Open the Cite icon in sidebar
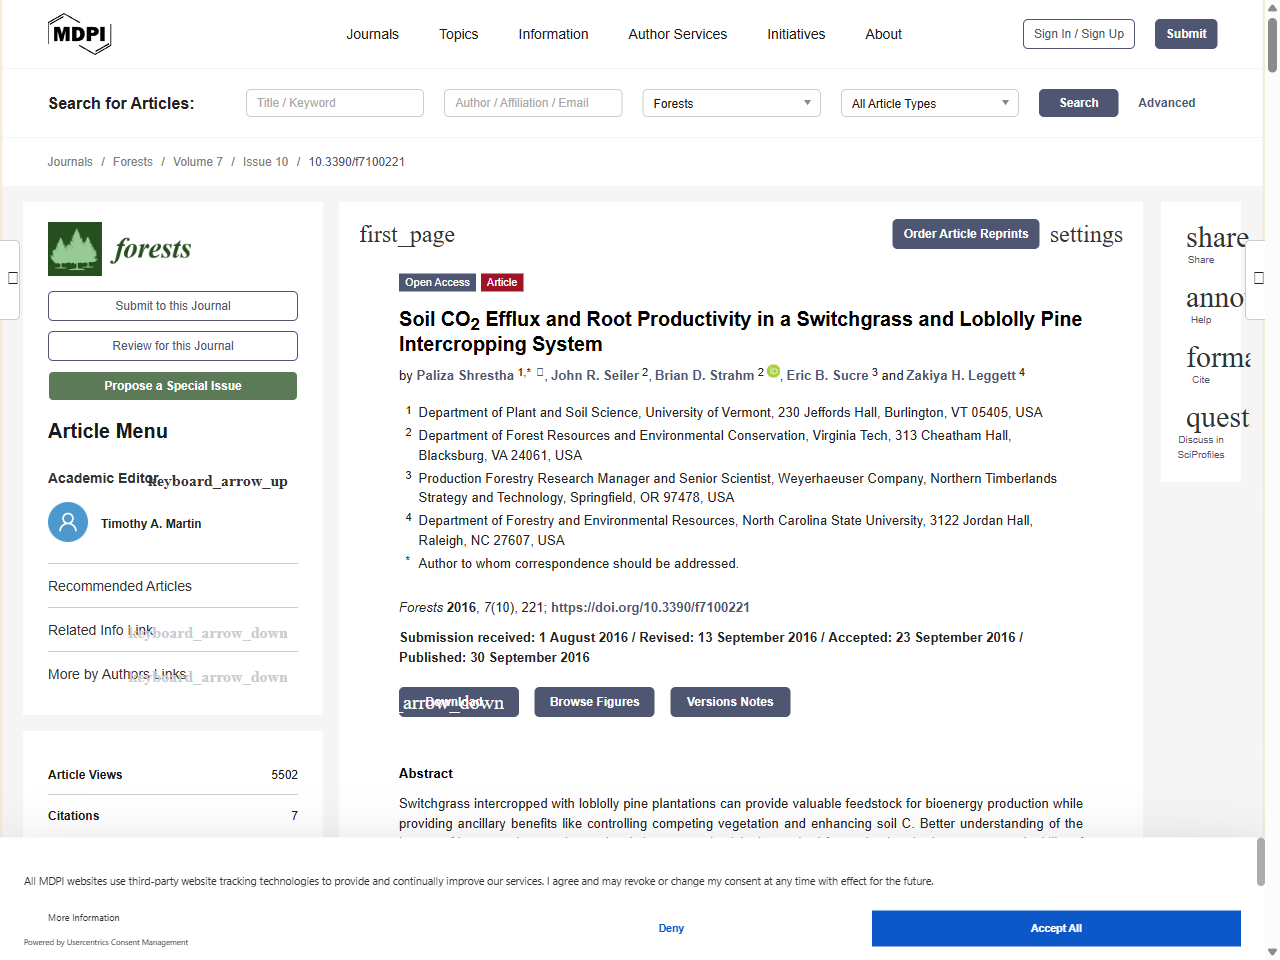The width and height of the screenshot is (1280, 960). click(1217, 358)
